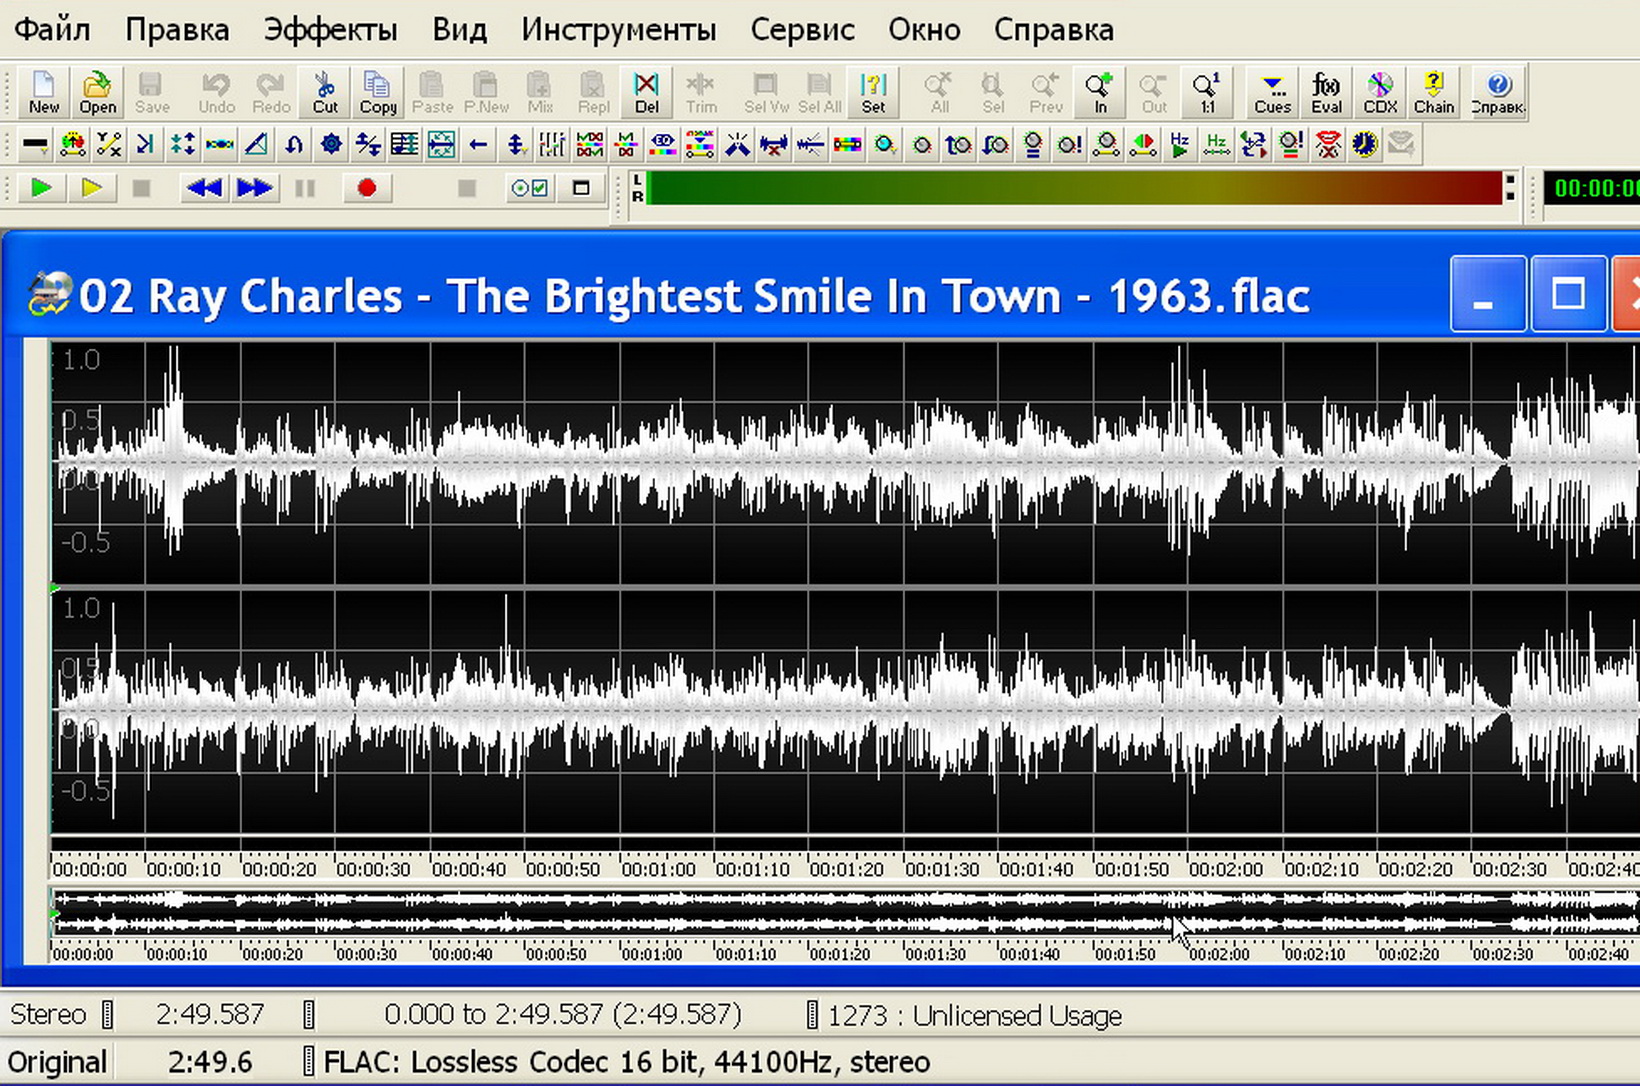The height and width of the screenshot is (1086, 1640).
Task: Open the Doppler effect icon
Action: tap(72, 146)
